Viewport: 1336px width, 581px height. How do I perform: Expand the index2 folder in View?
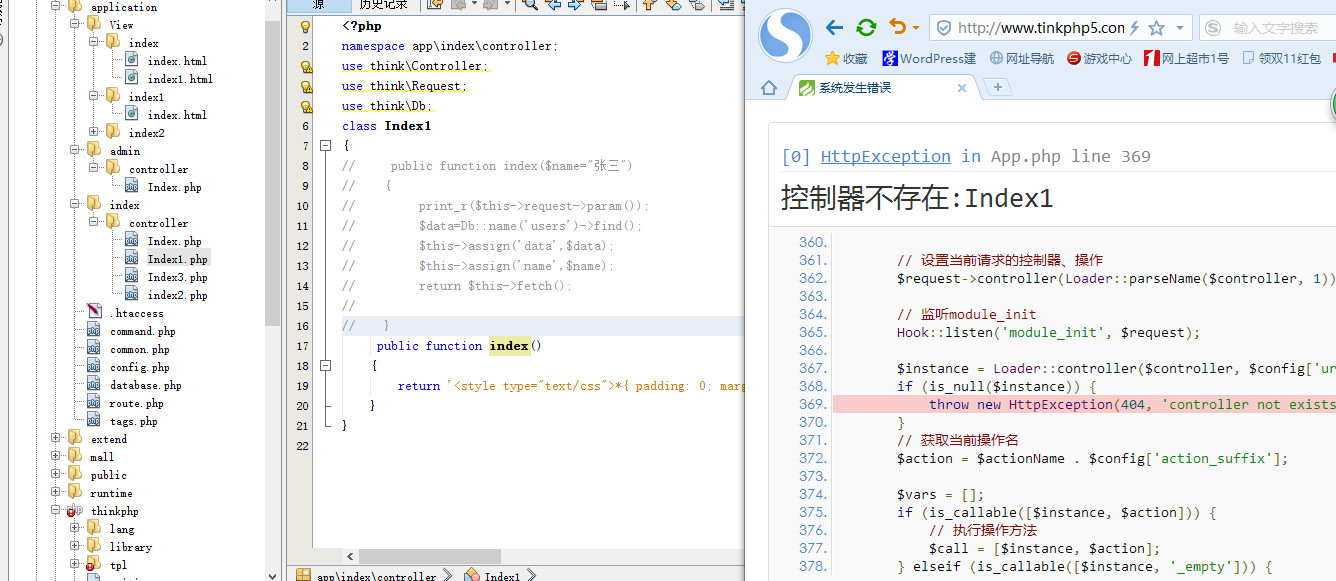tap(94, 133)
